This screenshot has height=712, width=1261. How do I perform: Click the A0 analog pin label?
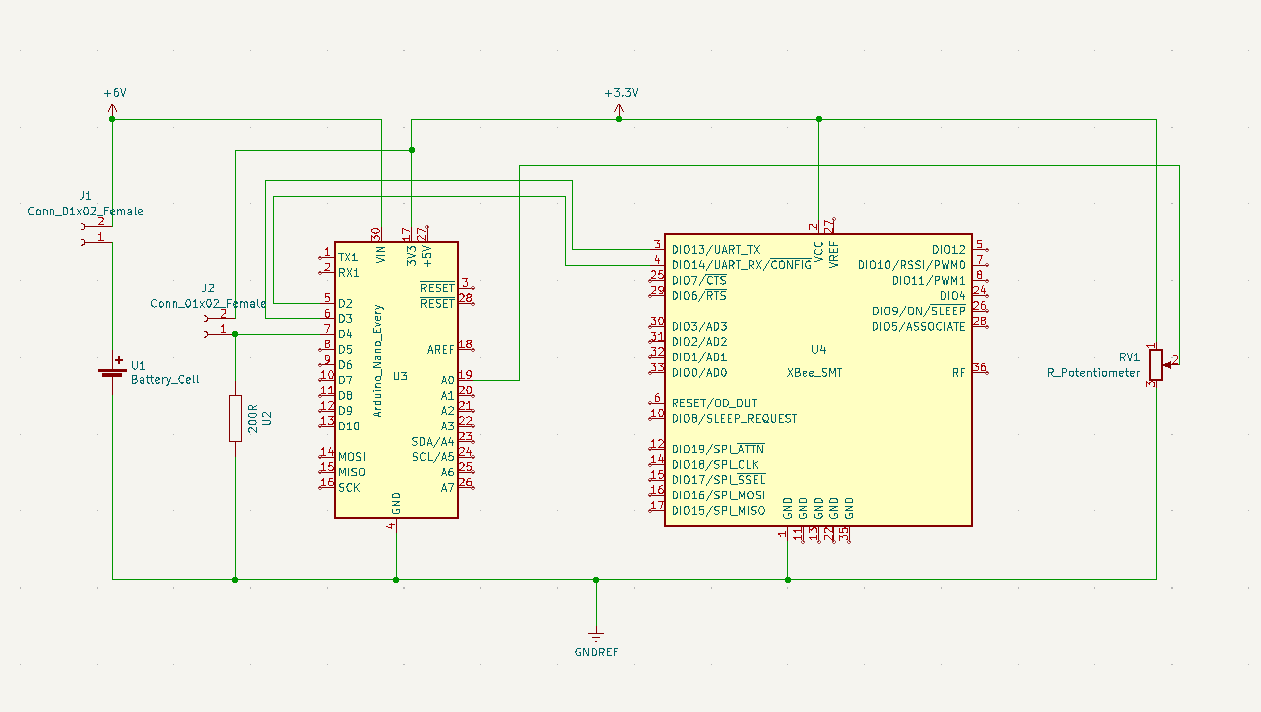tap(447, 380)
